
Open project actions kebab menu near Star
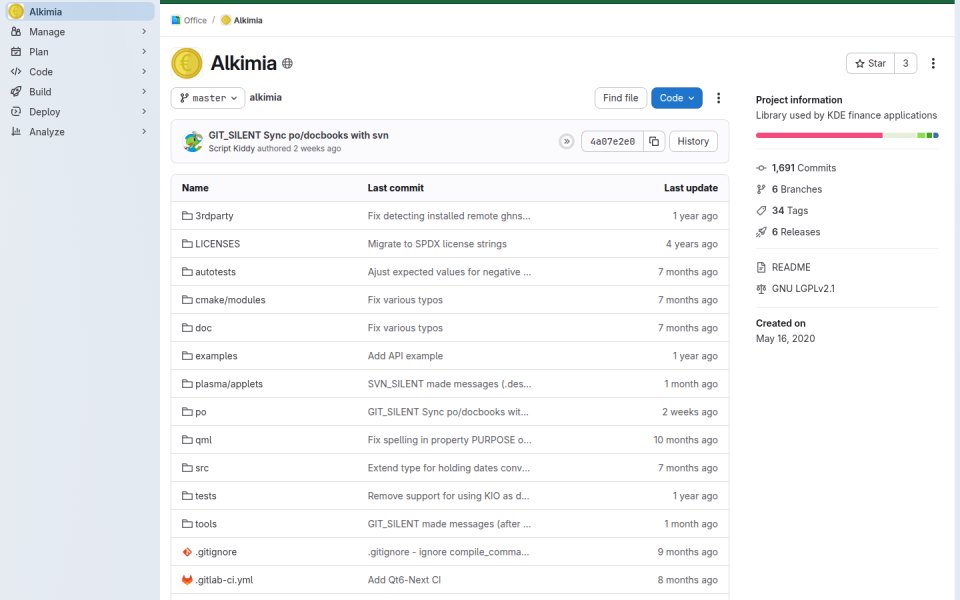pyautogui.click(x=933, y=63)
